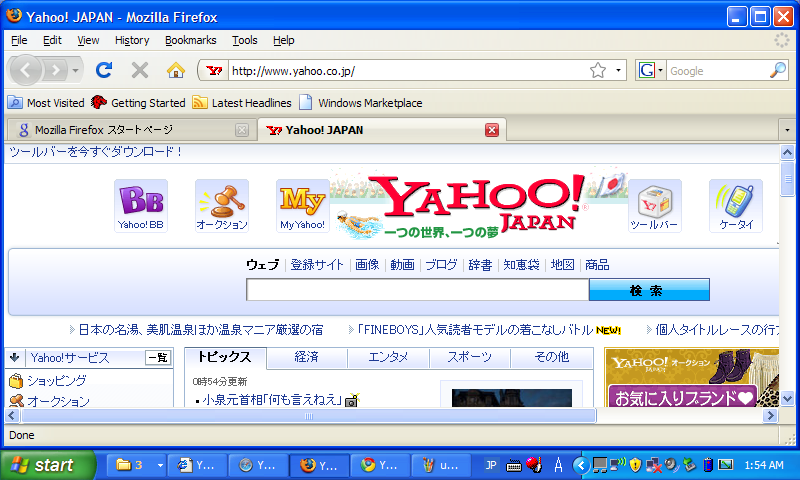
Task: Open the ツールバー icon
Action: tap(655, 206)
